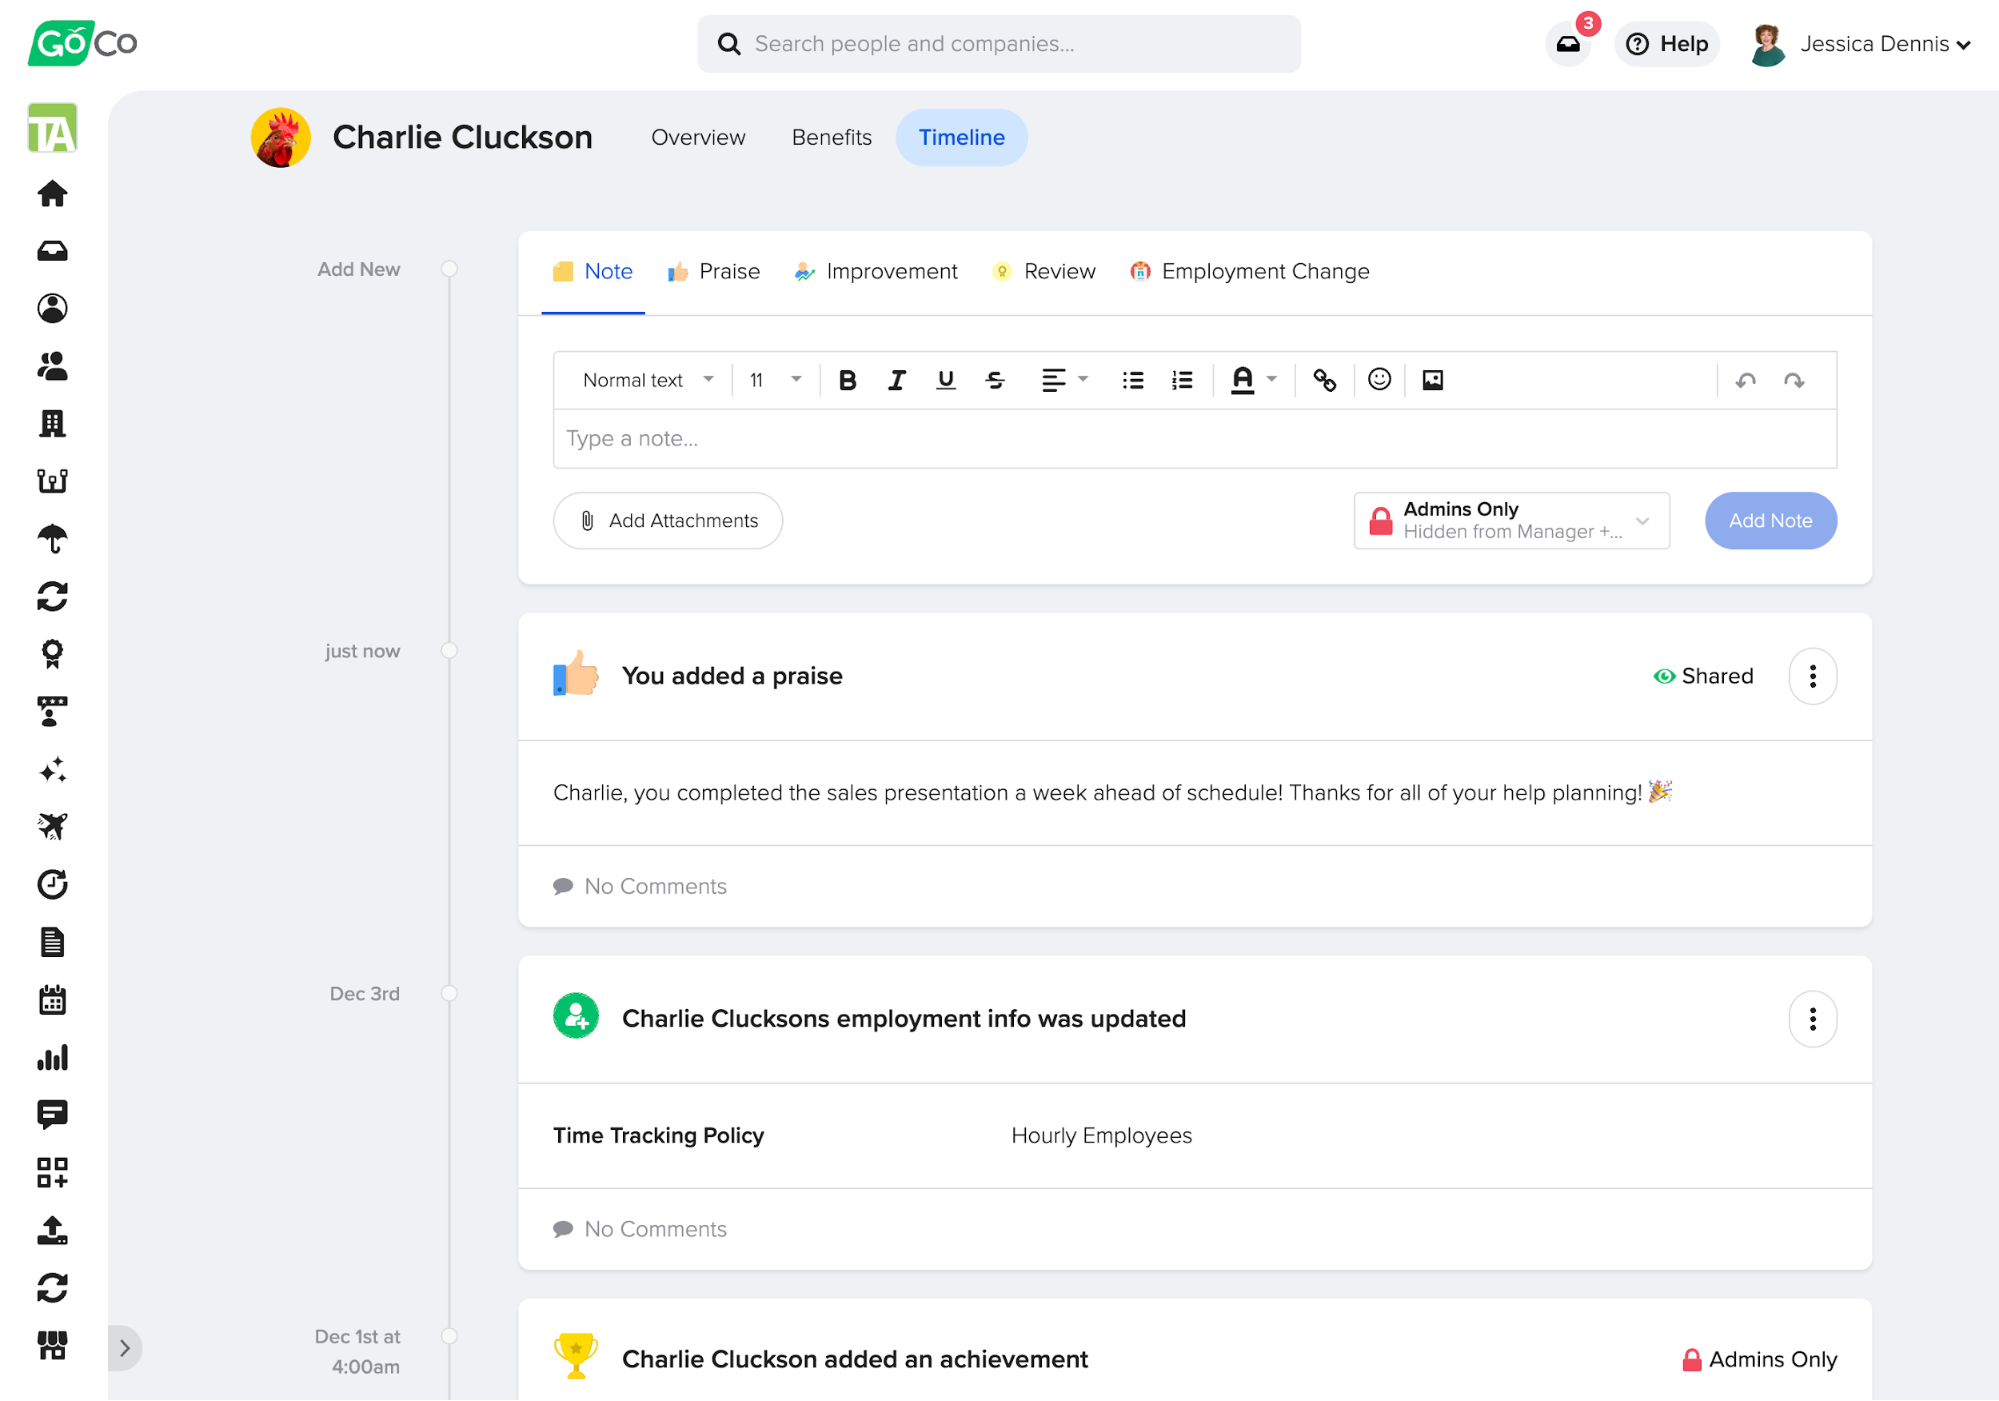Toggle italic formatting
The height and width of the screenshot is (1401, 1999).
897,380
